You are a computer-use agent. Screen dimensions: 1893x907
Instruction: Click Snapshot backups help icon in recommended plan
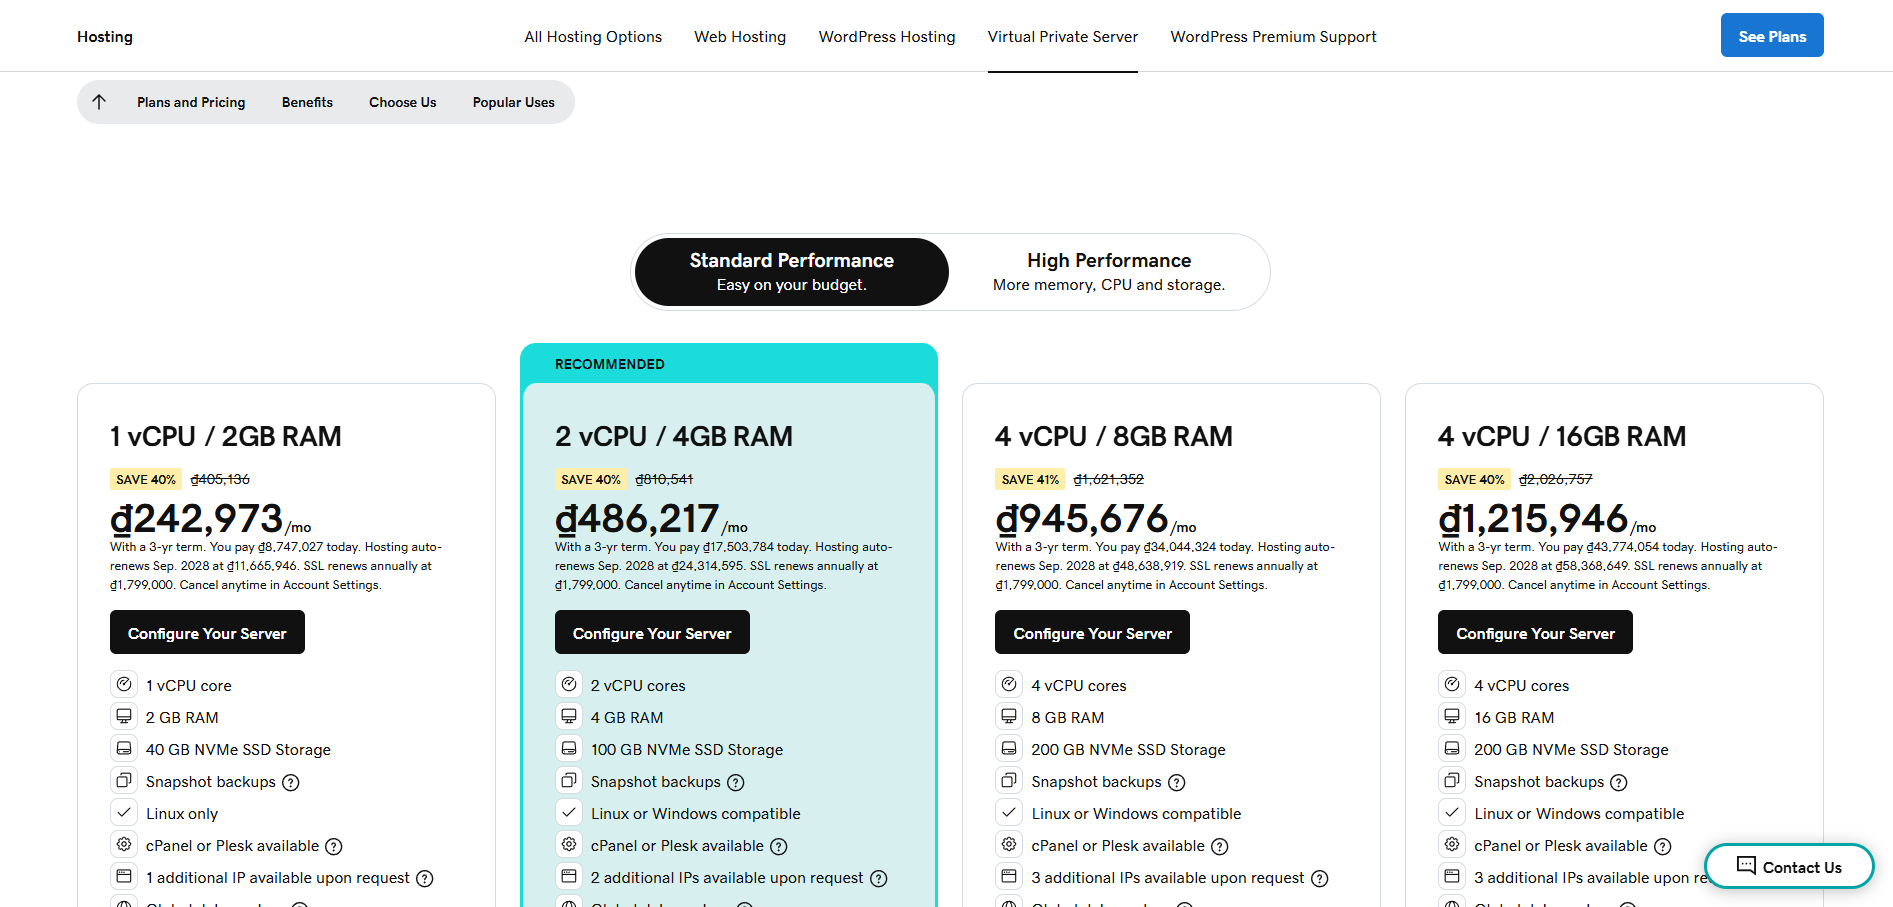(736, 783)
